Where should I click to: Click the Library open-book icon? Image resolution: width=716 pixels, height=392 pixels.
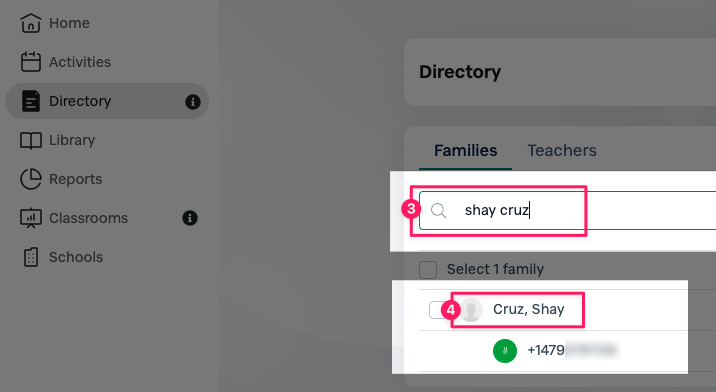(31, 140)
